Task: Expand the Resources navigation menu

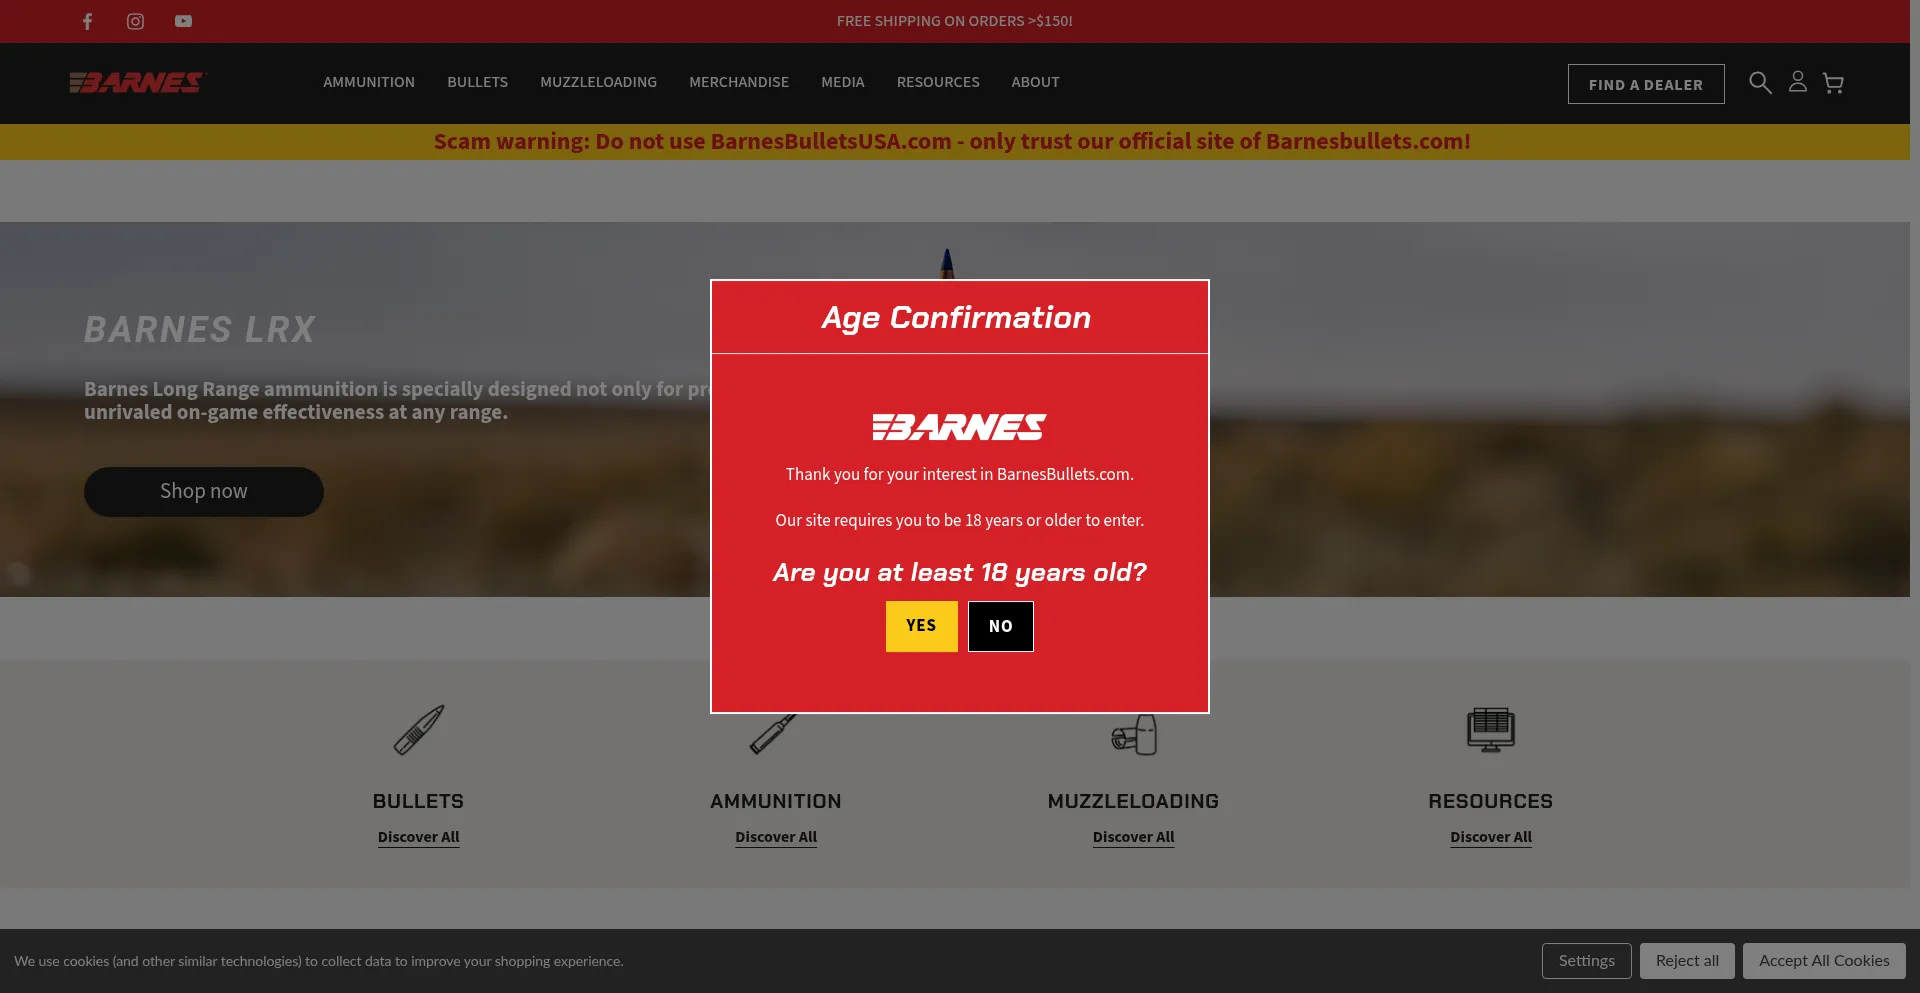Action: 937,82
